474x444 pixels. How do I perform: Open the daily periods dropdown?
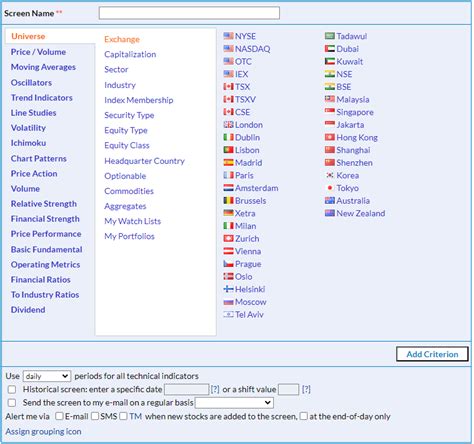coord(47,376)
